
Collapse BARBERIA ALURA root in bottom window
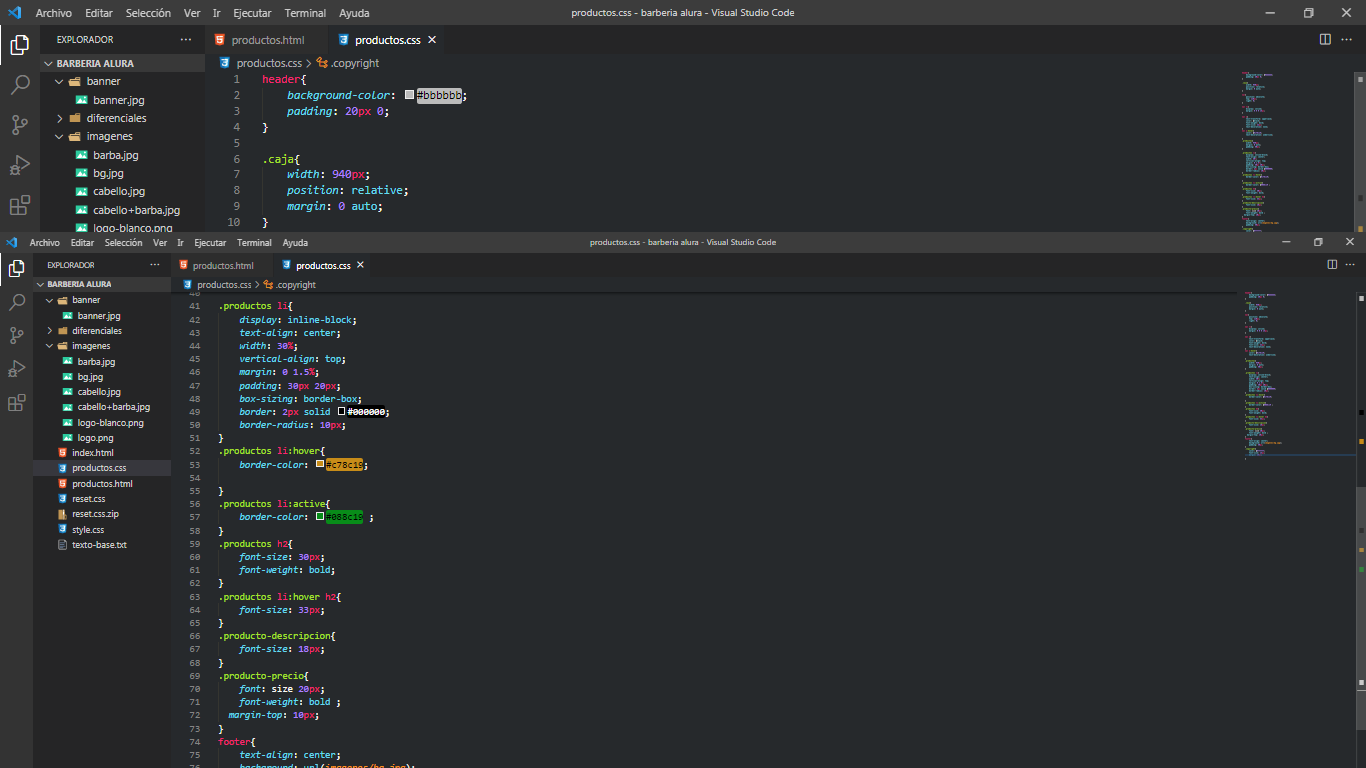tap(40, 284)
